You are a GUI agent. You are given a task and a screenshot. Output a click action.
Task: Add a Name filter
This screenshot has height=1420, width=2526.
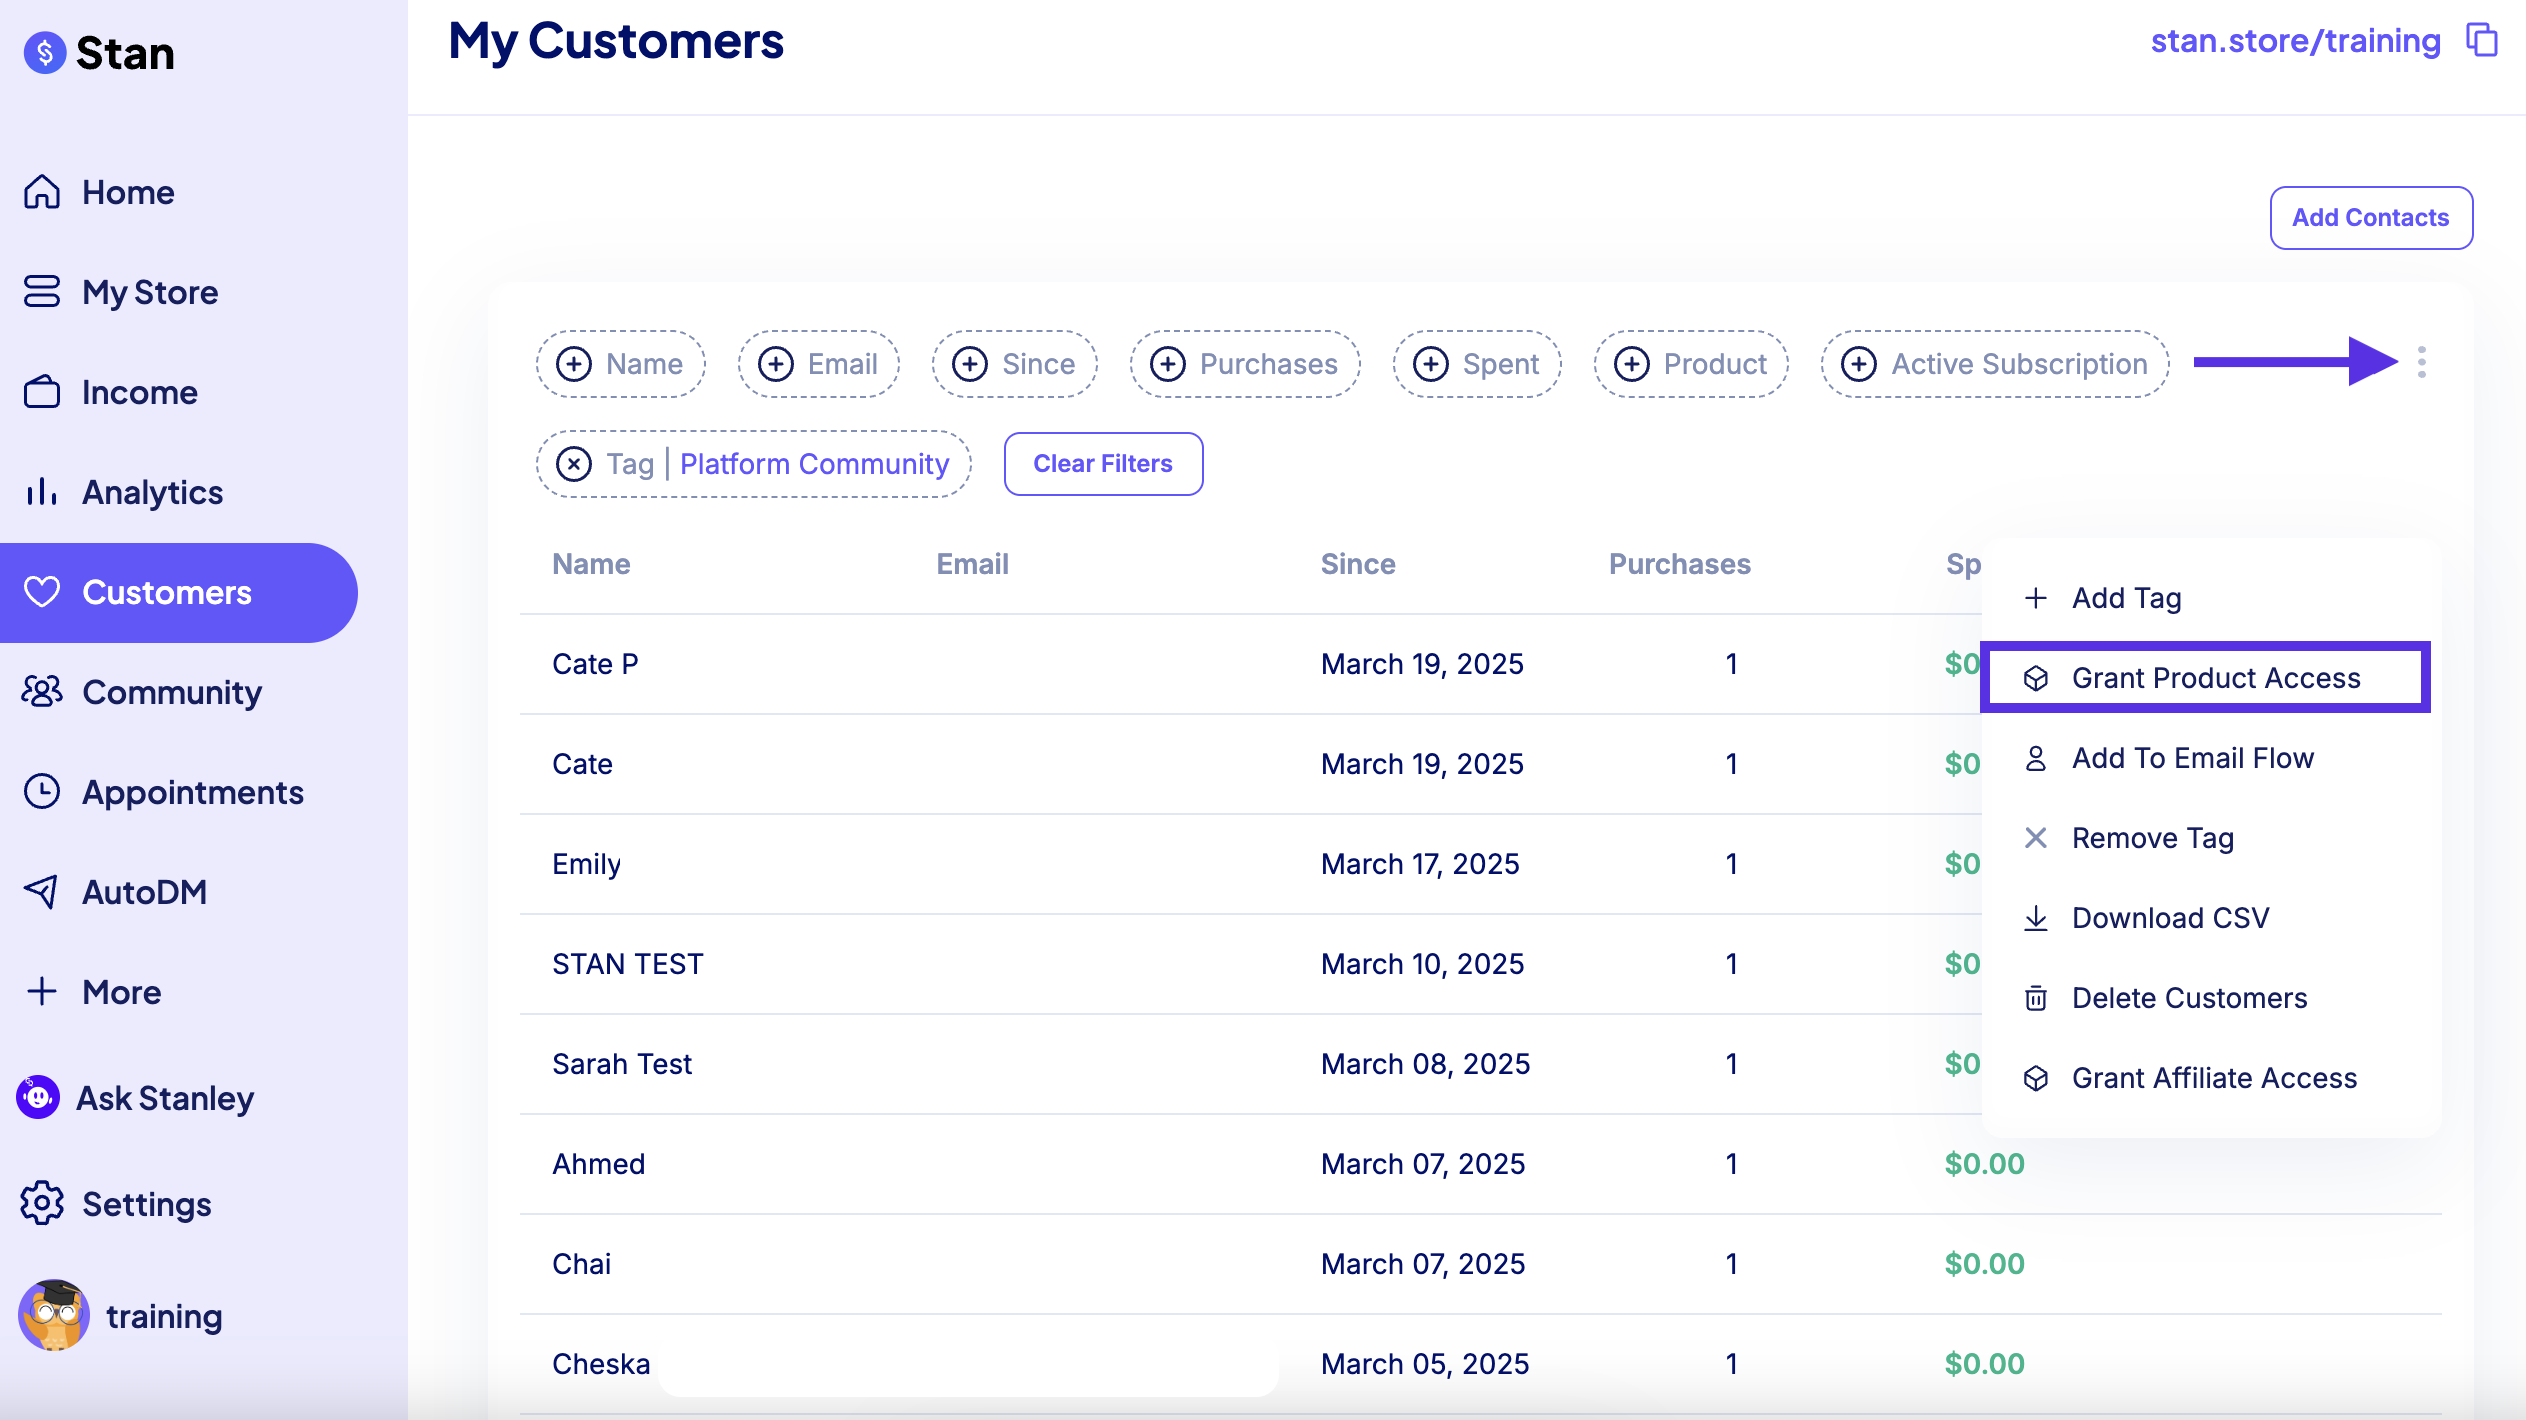tap(621, 364)
